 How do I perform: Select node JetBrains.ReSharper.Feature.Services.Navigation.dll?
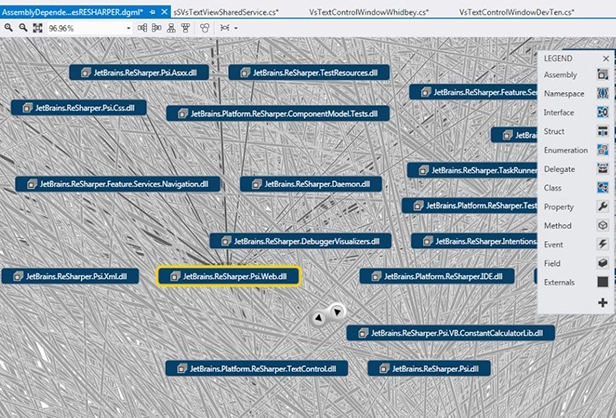pyautogui.click(x=118, y=184)
